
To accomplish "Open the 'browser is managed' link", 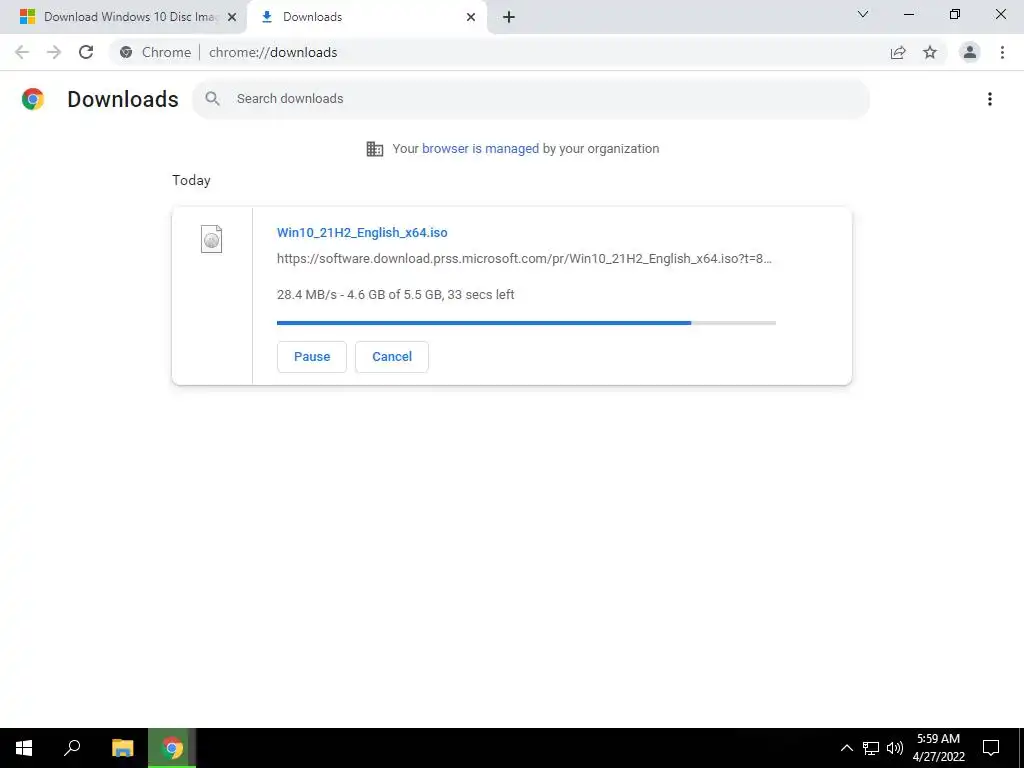I will 481,149.
